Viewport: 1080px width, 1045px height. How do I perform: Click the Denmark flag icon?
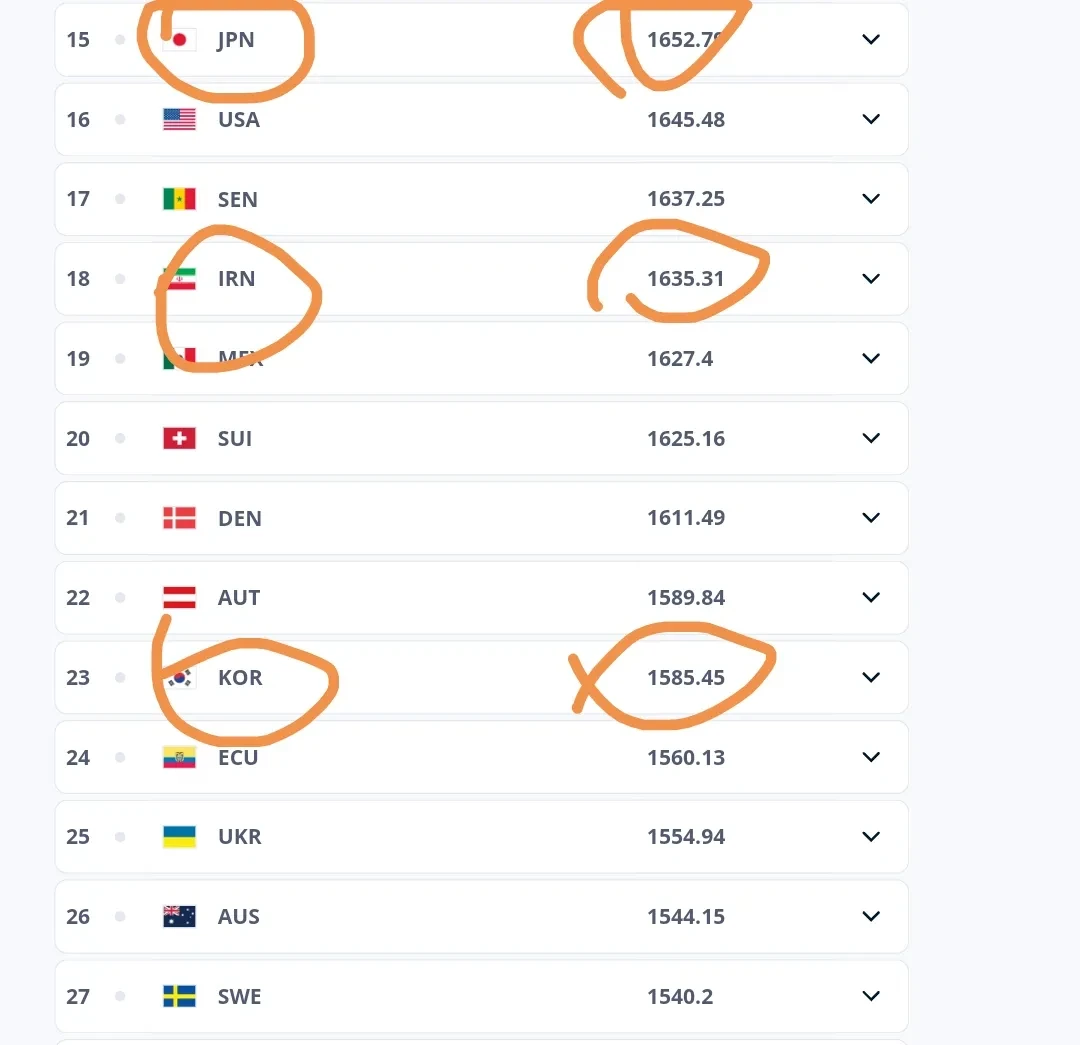click(x=179, y=518)
